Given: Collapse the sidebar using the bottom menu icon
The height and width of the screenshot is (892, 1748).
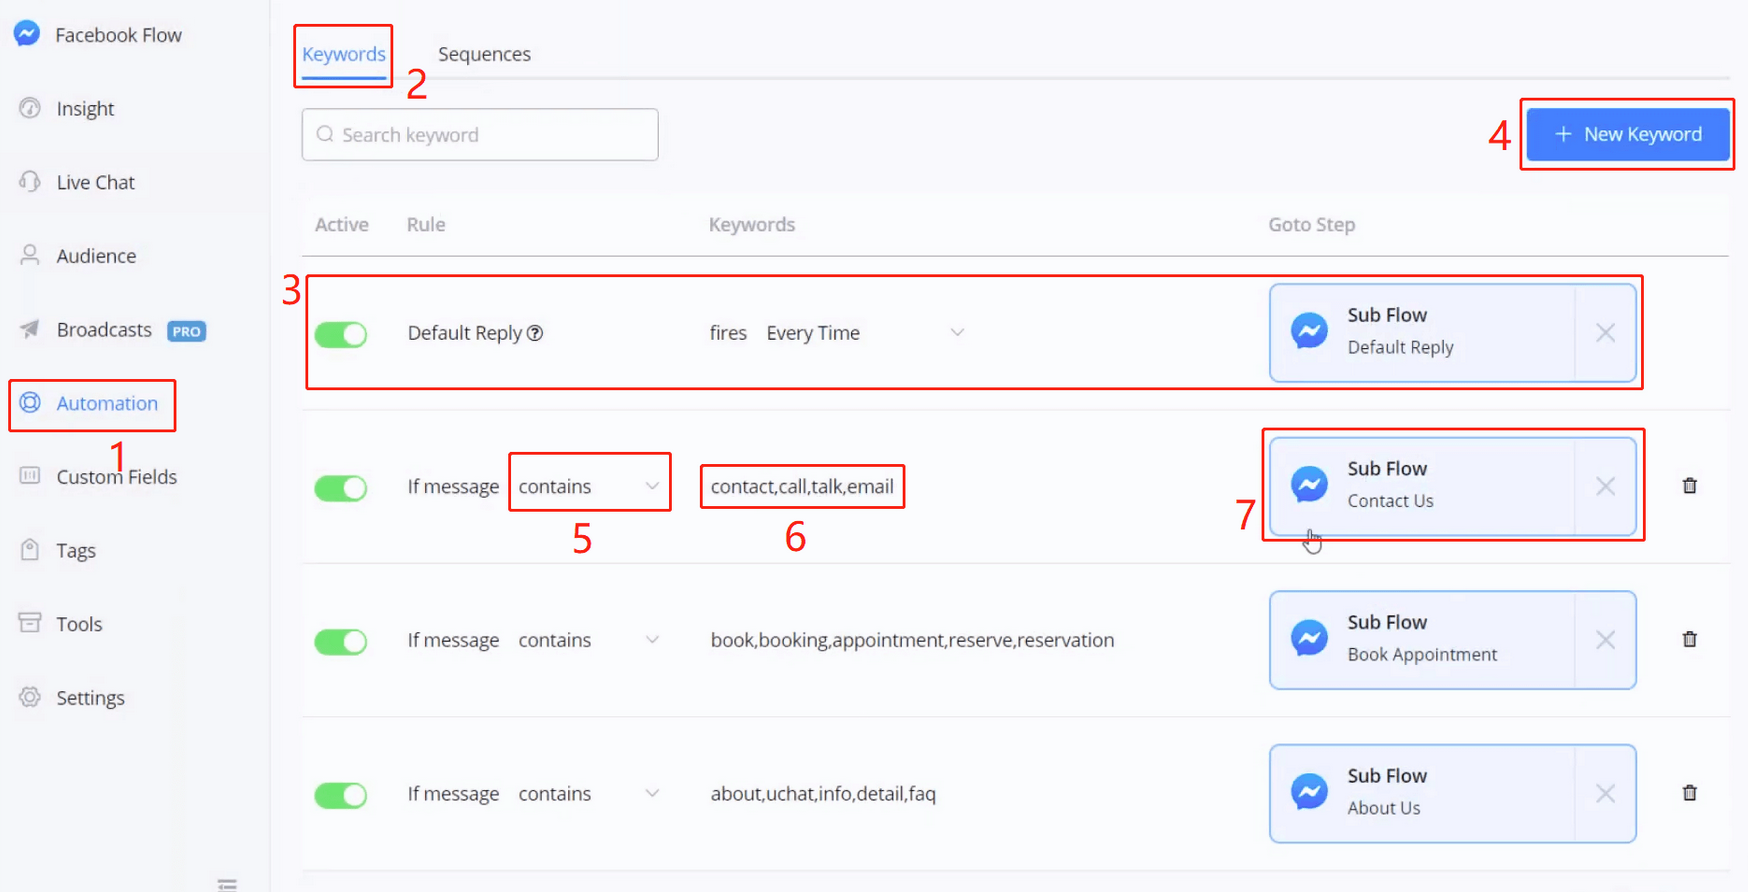Looking at the screenshot, I should click(x=227, y=884).
